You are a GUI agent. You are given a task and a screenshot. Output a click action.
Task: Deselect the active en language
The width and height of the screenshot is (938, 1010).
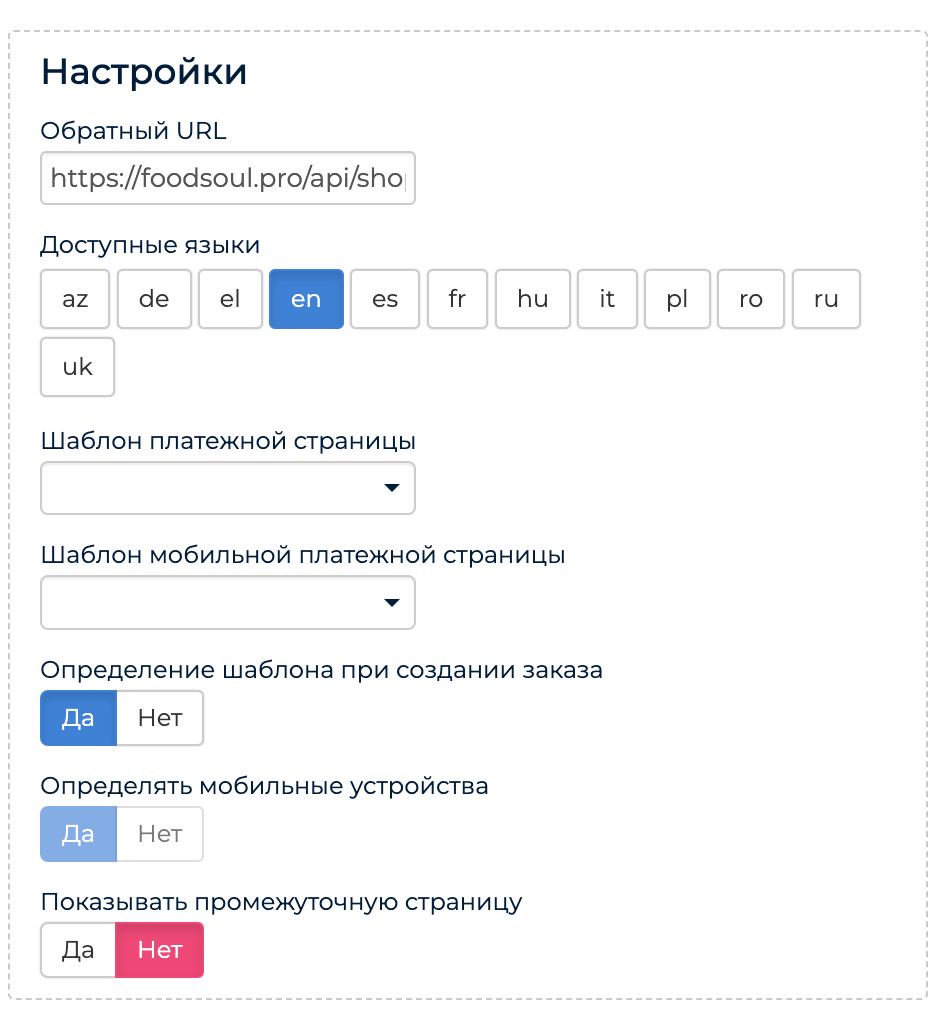click(x=306, y=299)
